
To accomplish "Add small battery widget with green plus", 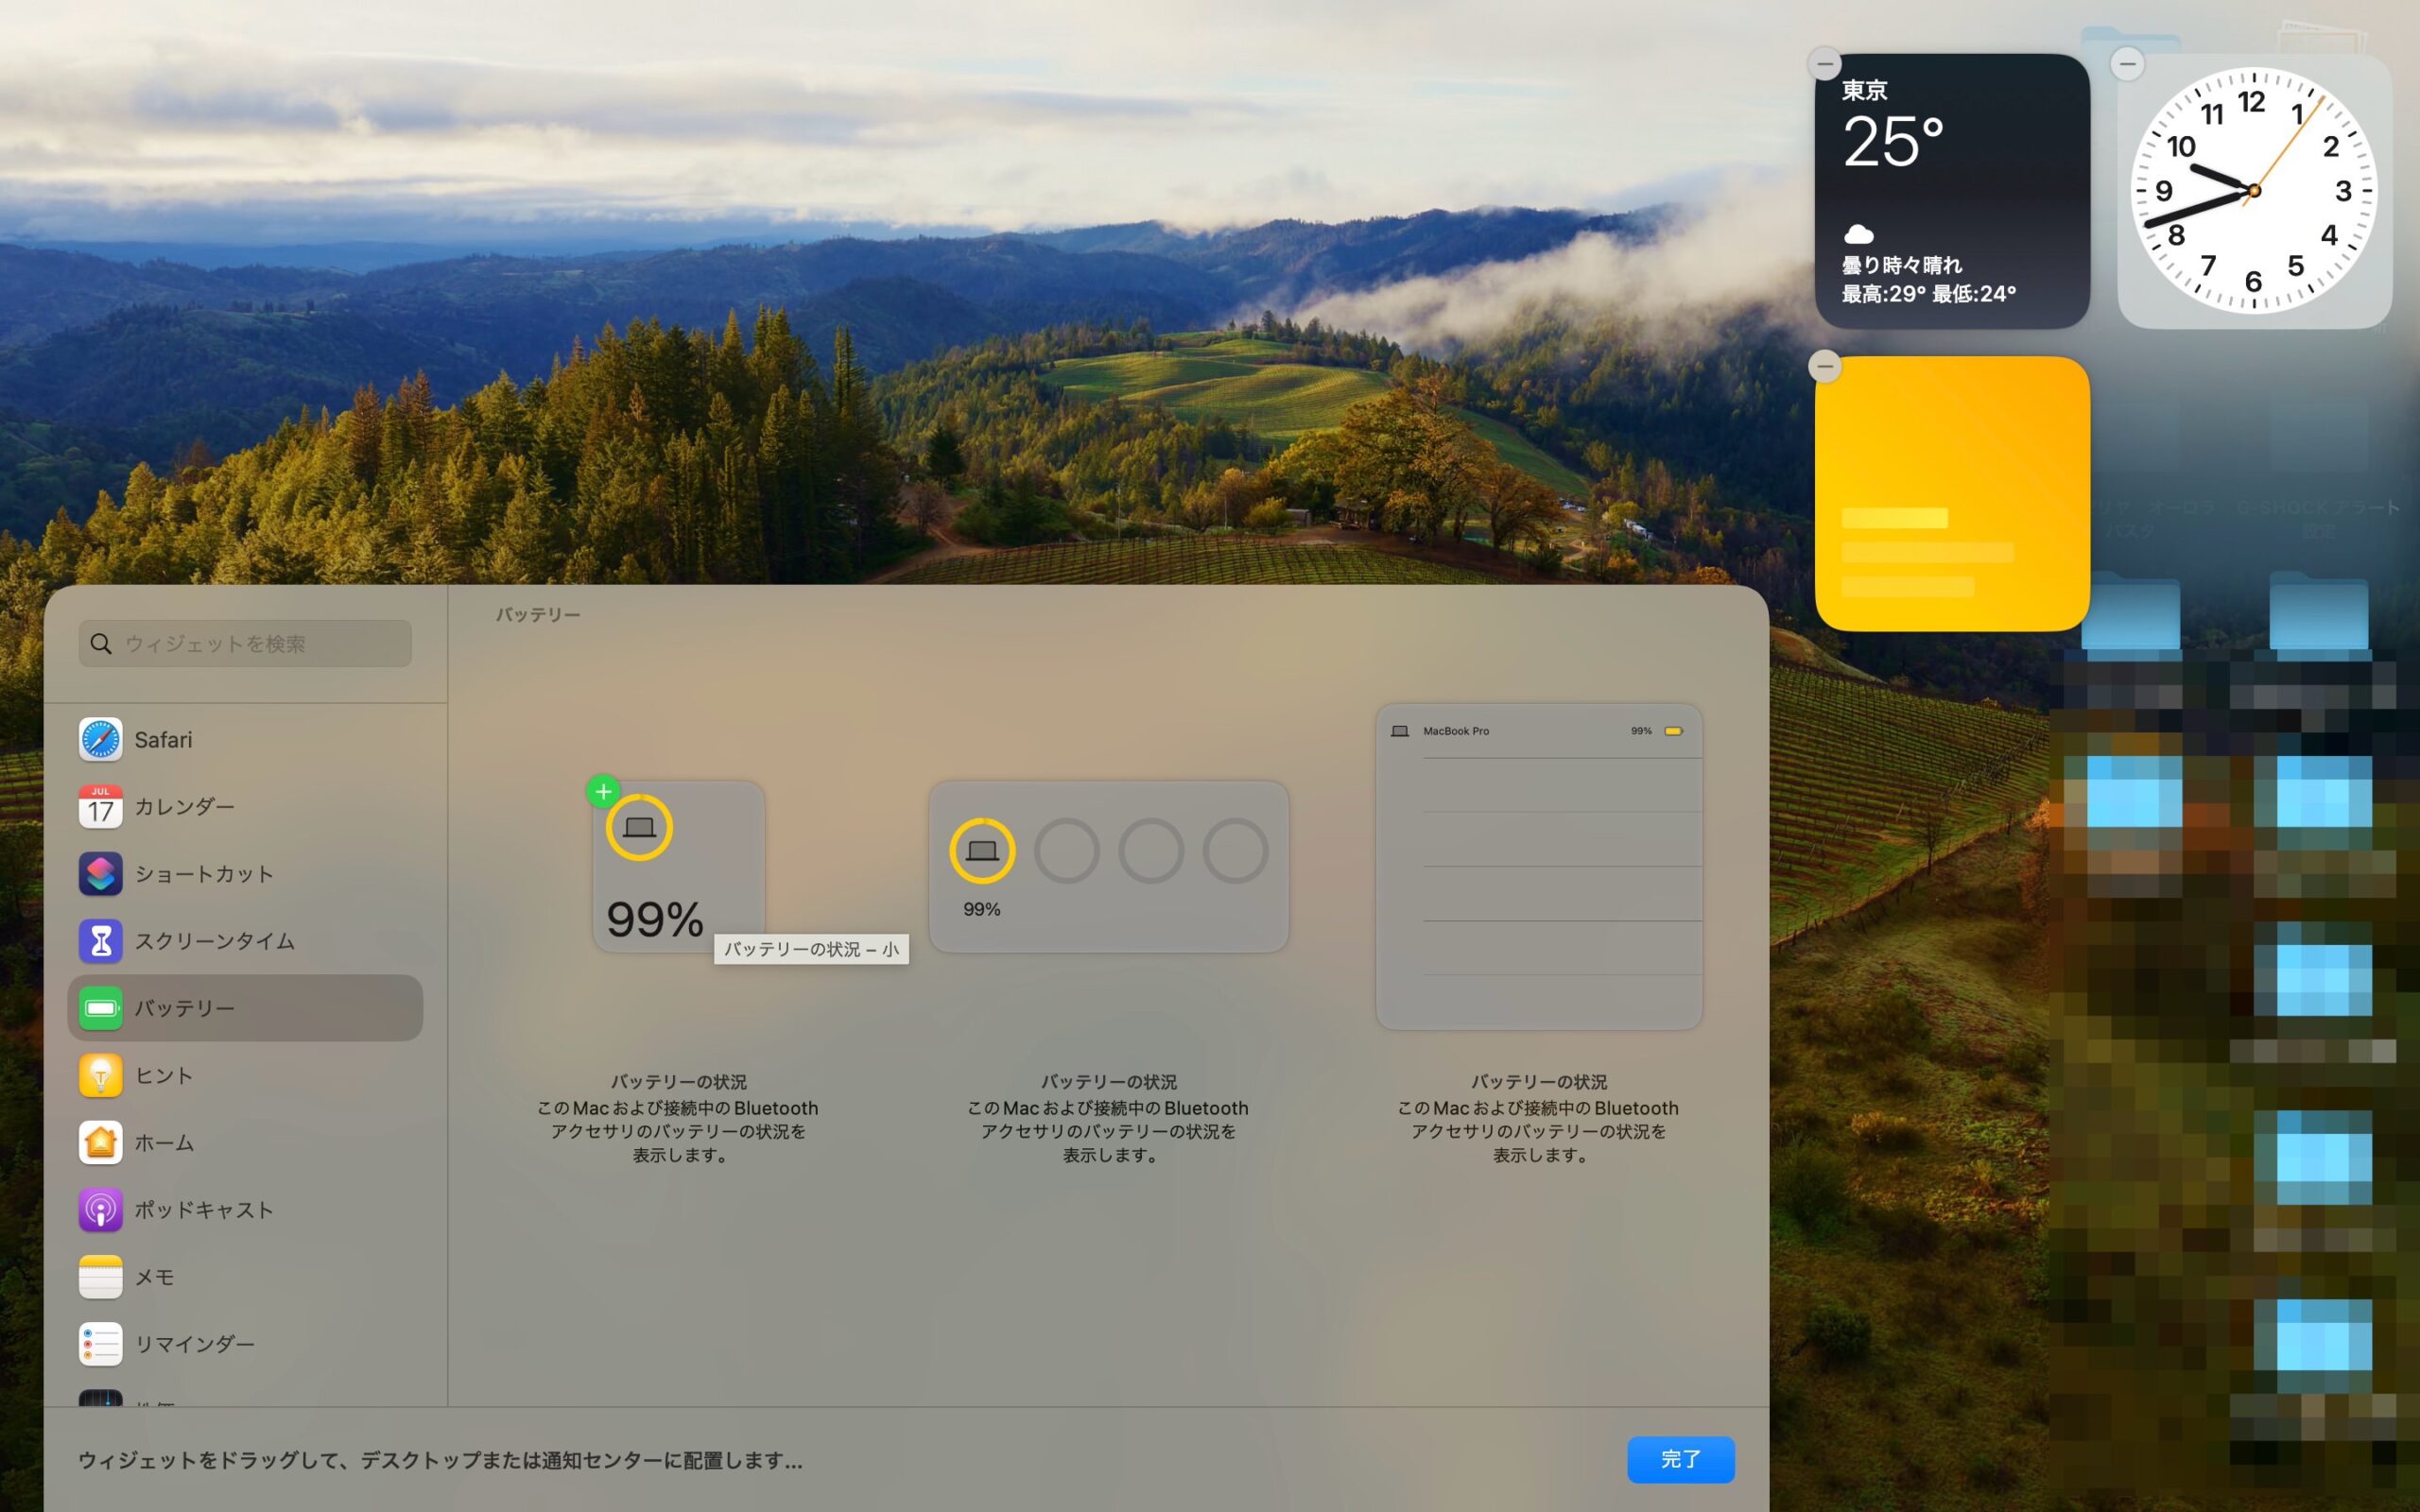I will tap(603, 791).
